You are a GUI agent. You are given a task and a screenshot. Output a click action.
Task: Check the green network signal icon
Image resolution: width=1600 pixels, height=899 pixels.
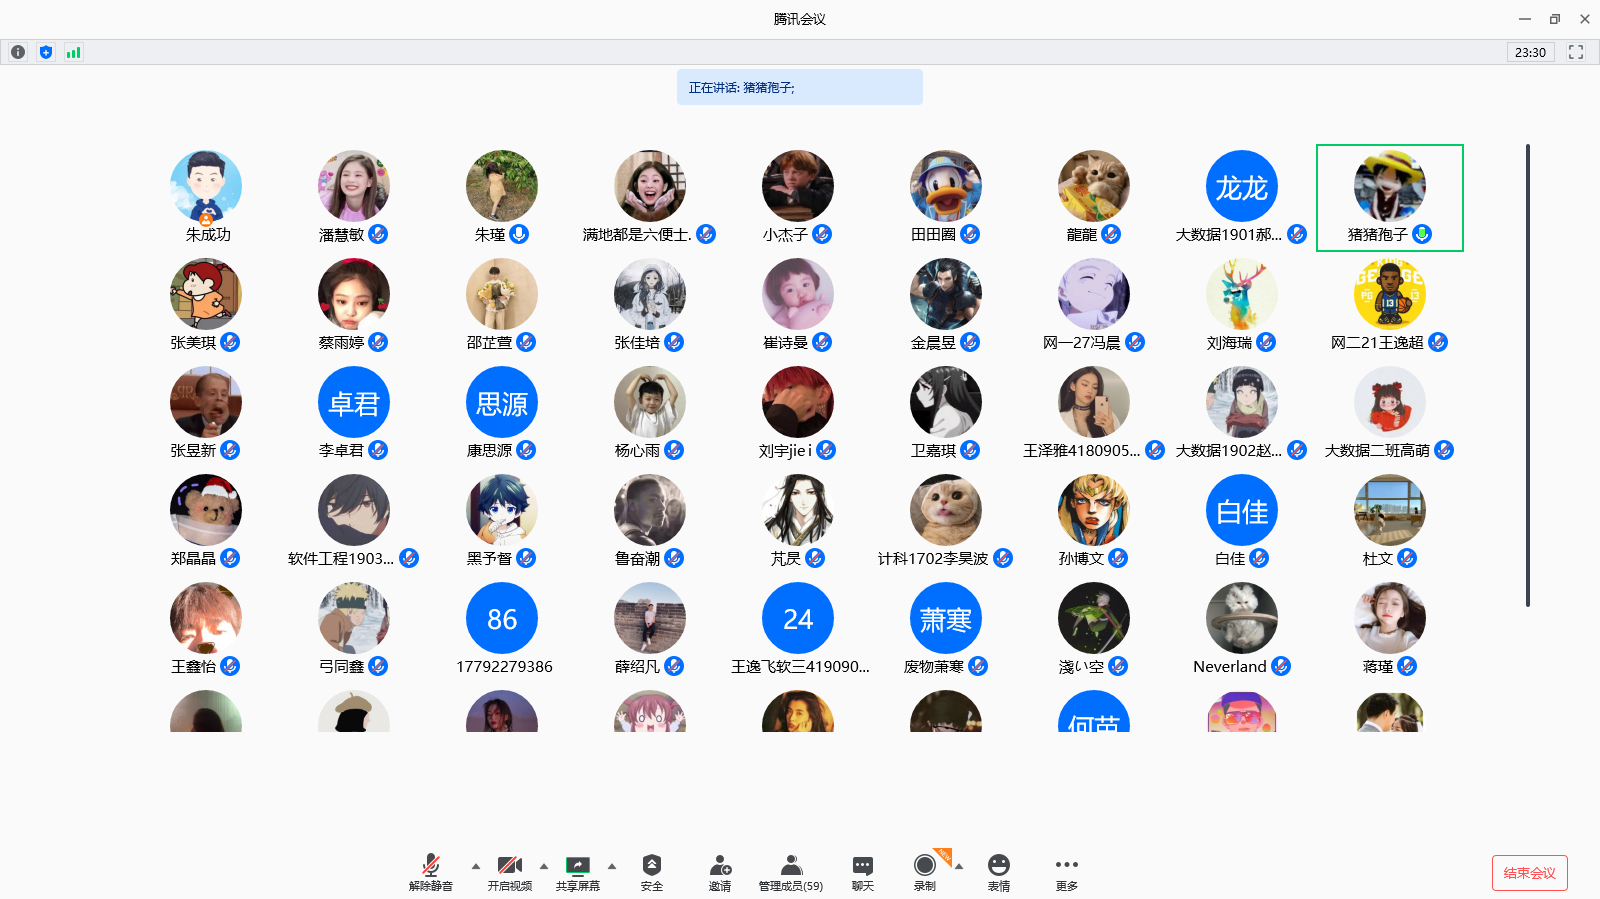[73, 52]
